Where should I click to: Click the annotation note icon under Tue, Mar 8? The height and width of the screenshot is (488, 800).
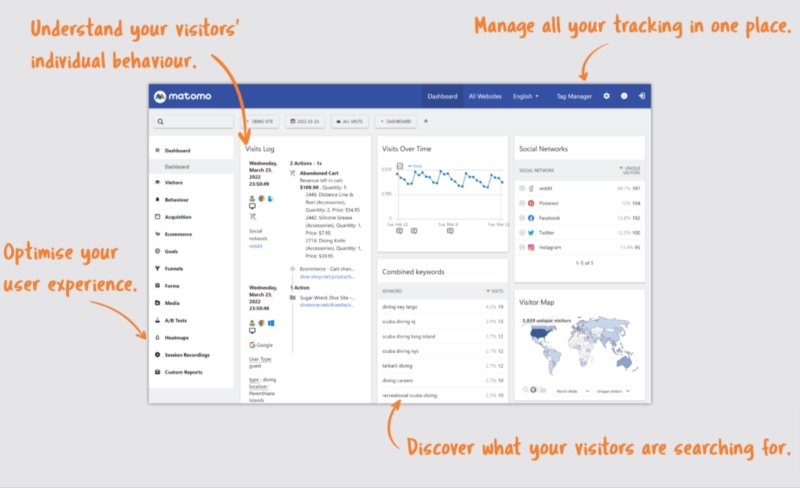pyautogui.click(x=450, y=231)
